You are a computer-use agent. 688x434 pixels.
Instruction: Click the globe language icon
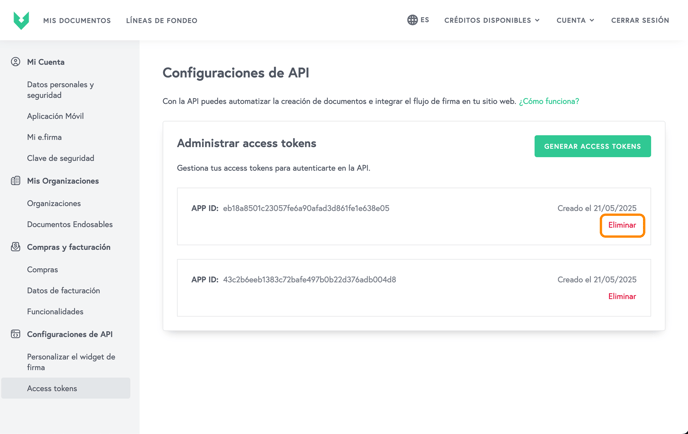click(x=412, y=20)
